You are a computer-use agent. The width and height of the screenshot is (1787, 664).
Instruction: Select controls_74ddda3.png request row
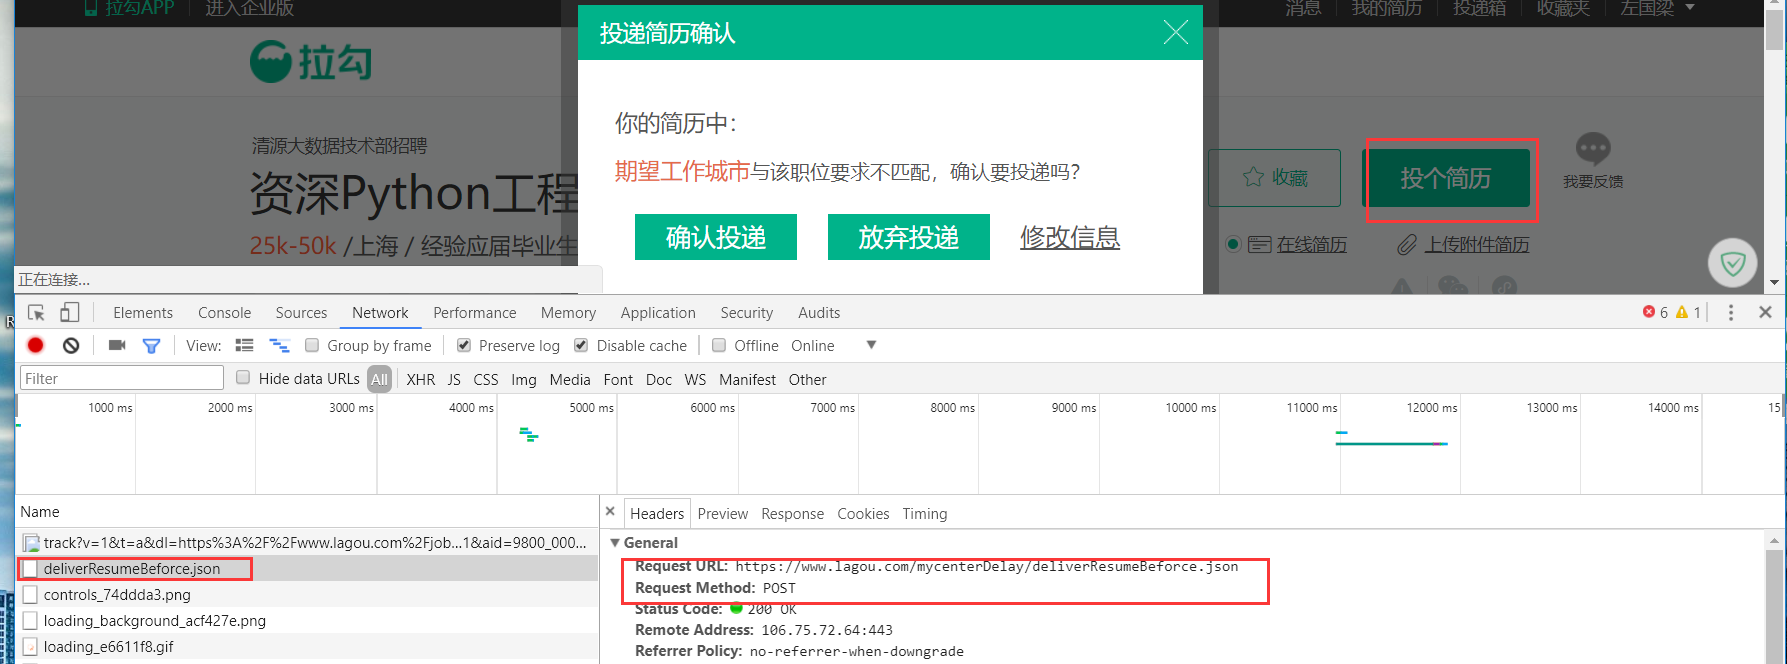click(x=308, y=594)
